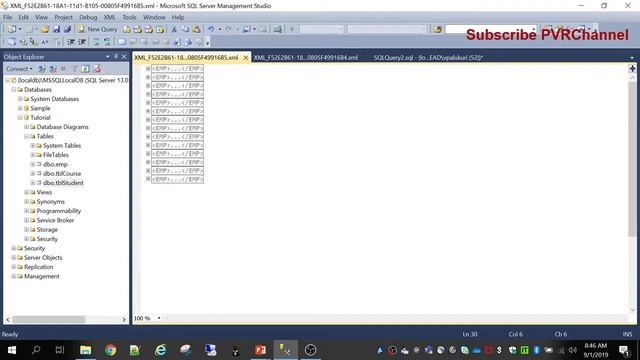This screenshot has height=360, width=640.
Task: Click the Uncomment selected lines icon
Action: (x=107, y=42)
